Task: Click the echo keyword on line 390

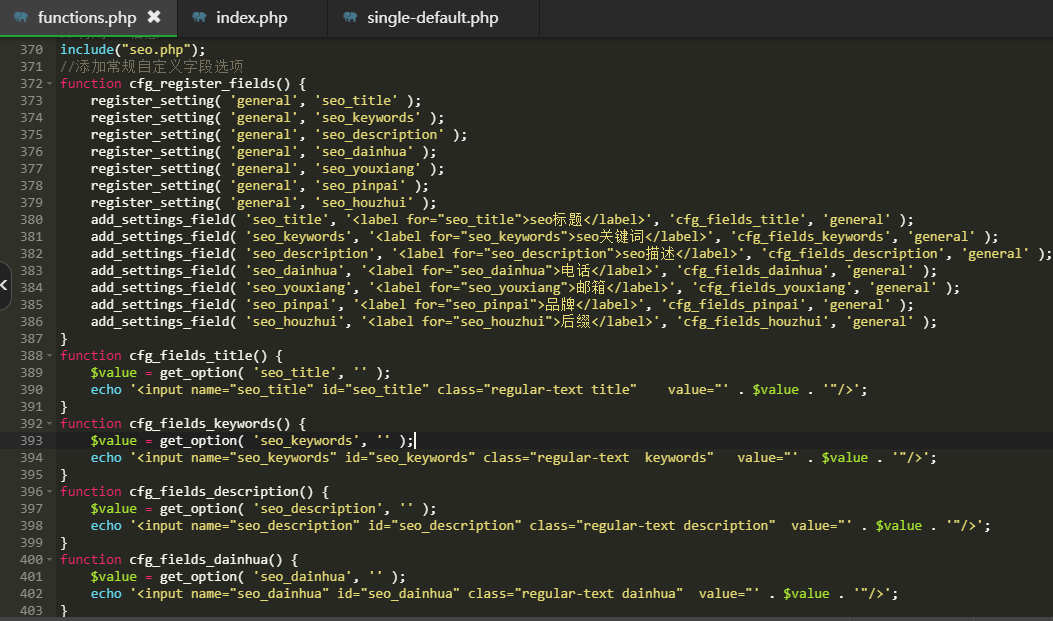Action: pos(106,390)
